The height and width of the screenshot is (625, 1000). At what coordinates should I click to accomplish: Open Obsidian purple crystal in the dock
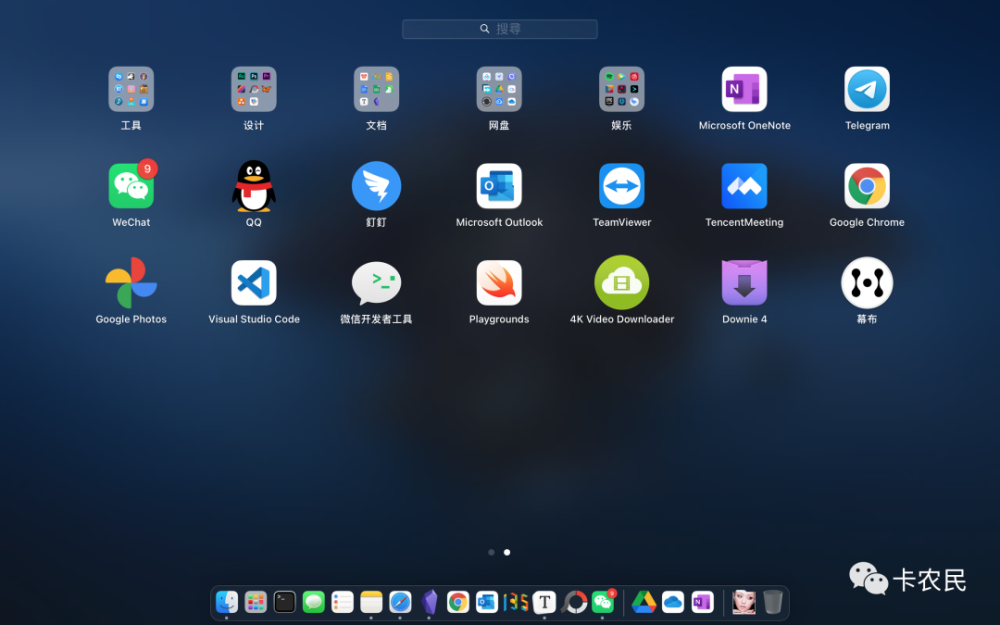coord(429,602)
